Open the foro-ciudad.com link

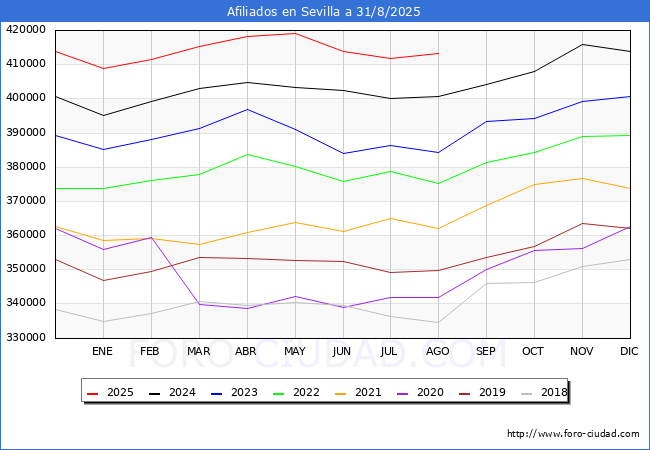(573, 434)
